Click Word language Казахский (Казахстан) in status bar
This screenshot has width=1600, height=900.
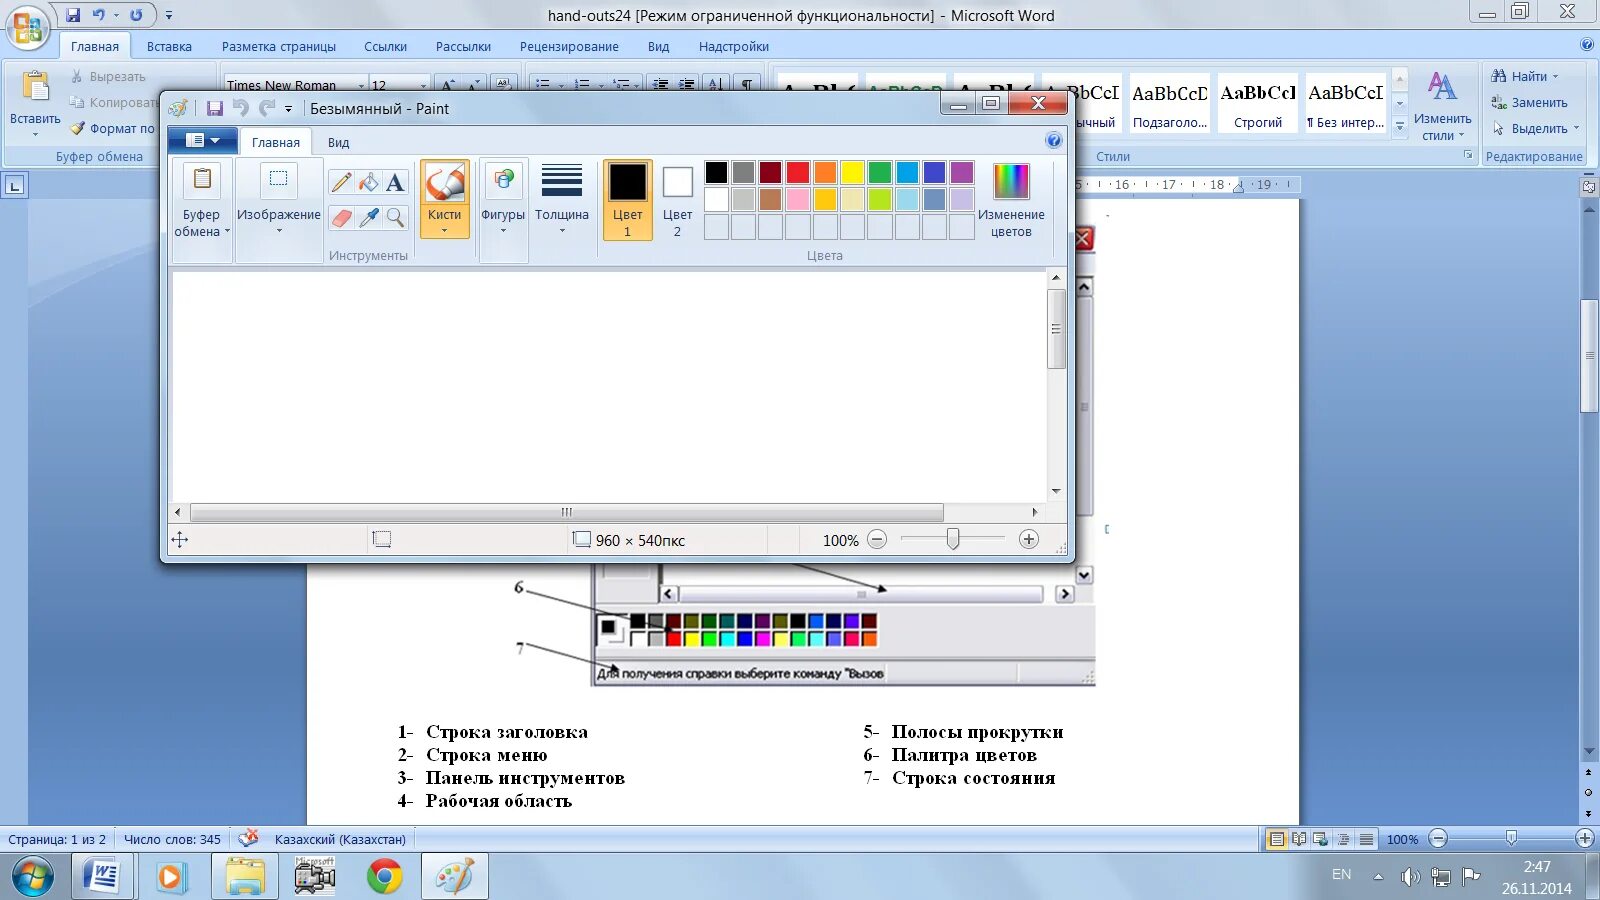tap(340, 839)
